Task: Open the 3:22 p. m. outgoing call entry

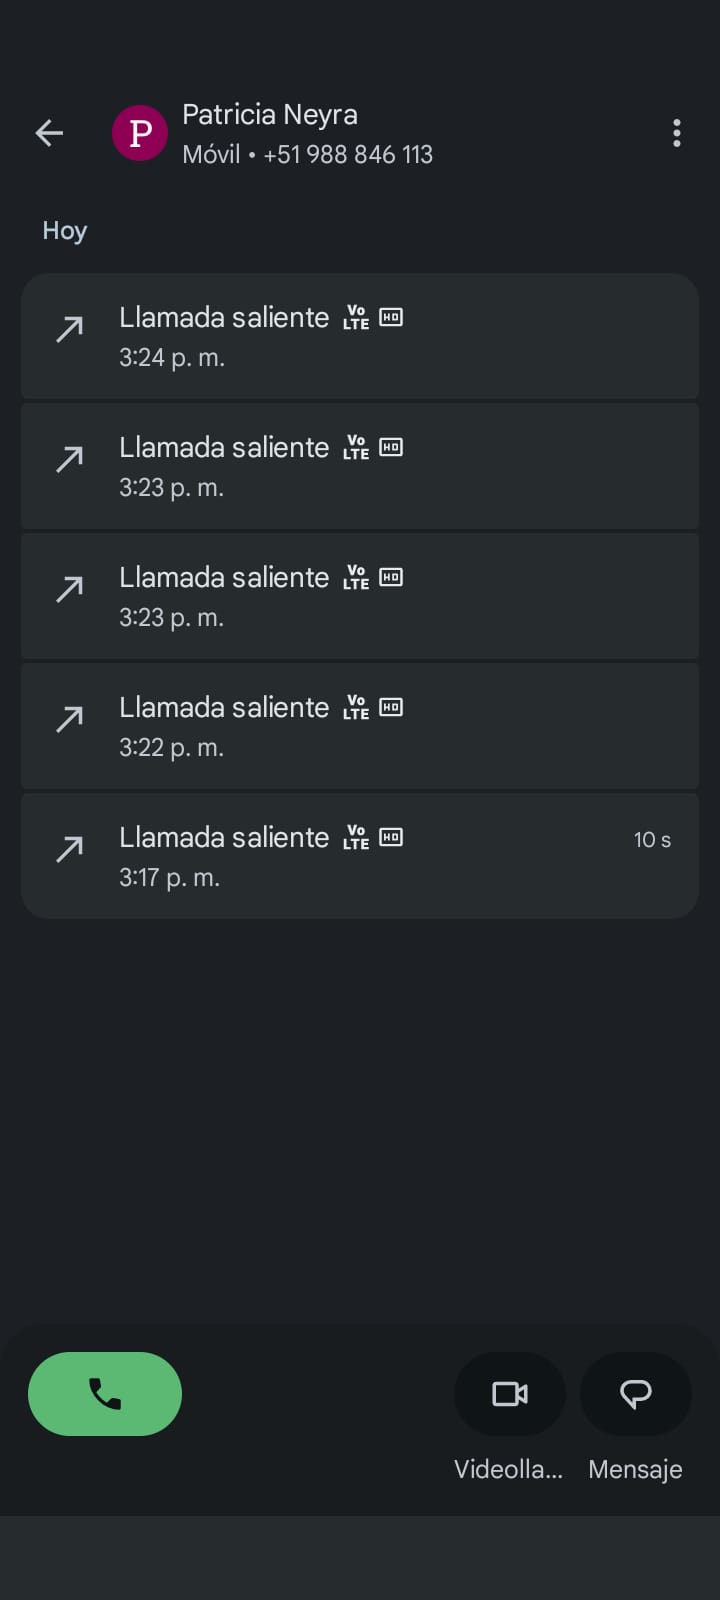Action: [x=360, y=726]
